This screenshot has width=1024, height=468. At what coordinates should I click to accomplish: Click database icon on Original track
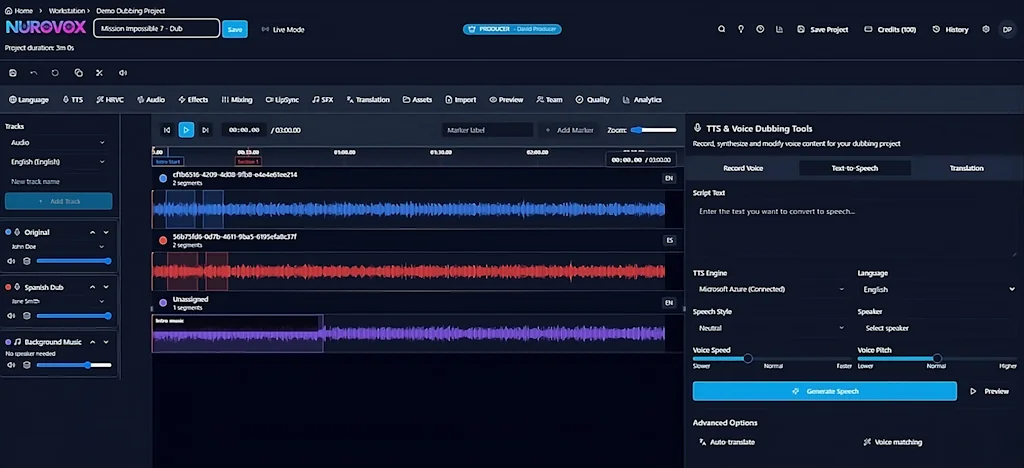pyautogui.click(x=27, y=261)
